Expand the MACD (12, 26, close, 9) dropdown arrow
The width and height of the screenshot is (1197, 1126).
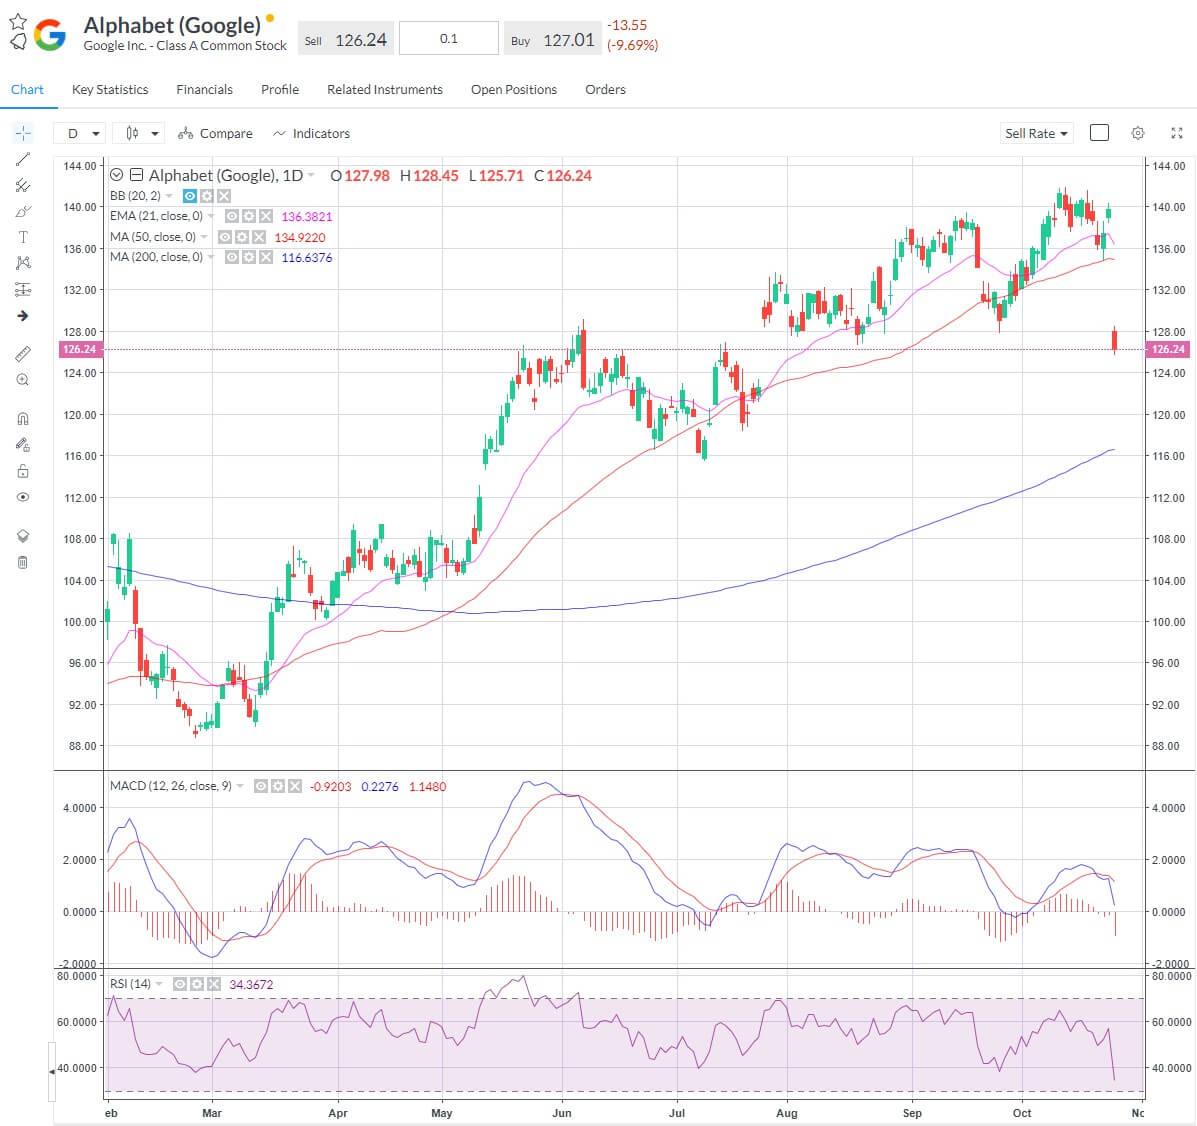pyautogui.click(x=240, y=786)
